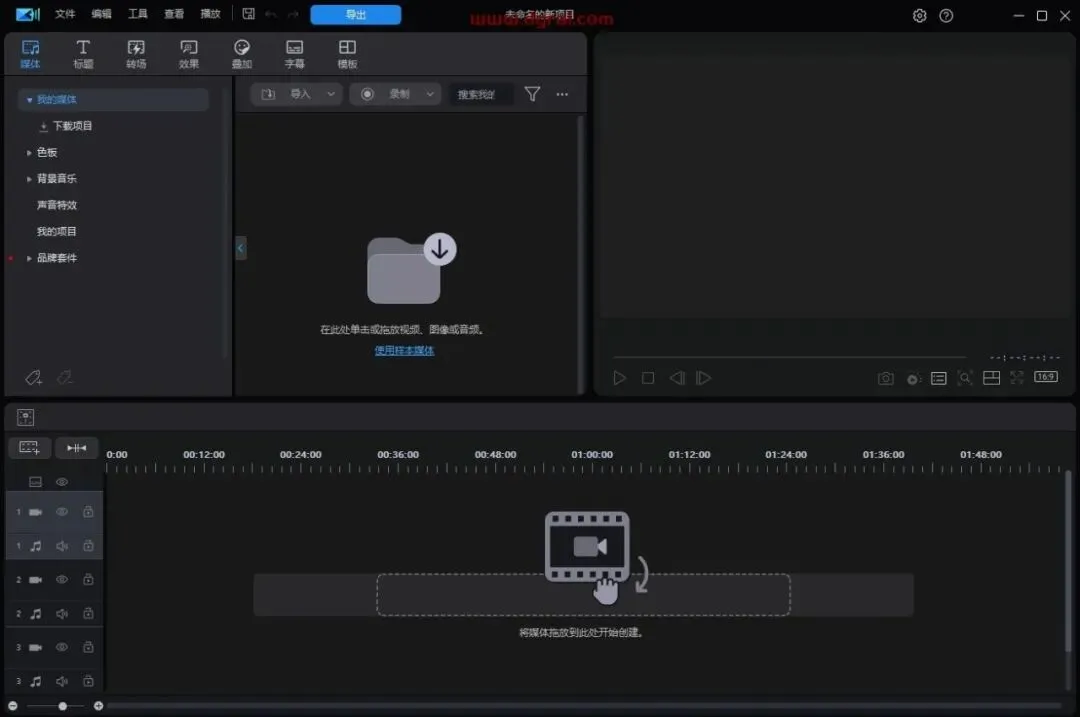Open settings via the gear icon
Screen dimensions: 1080x717
pos(920,15)
